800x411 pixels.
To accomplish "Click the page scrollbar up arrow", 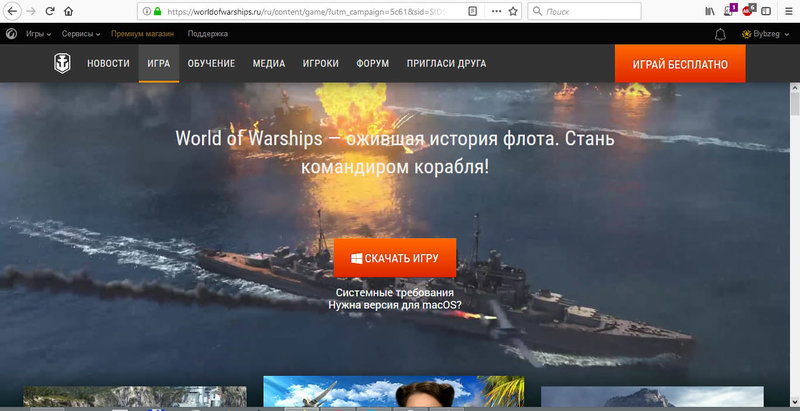I will tap(795, 88).
